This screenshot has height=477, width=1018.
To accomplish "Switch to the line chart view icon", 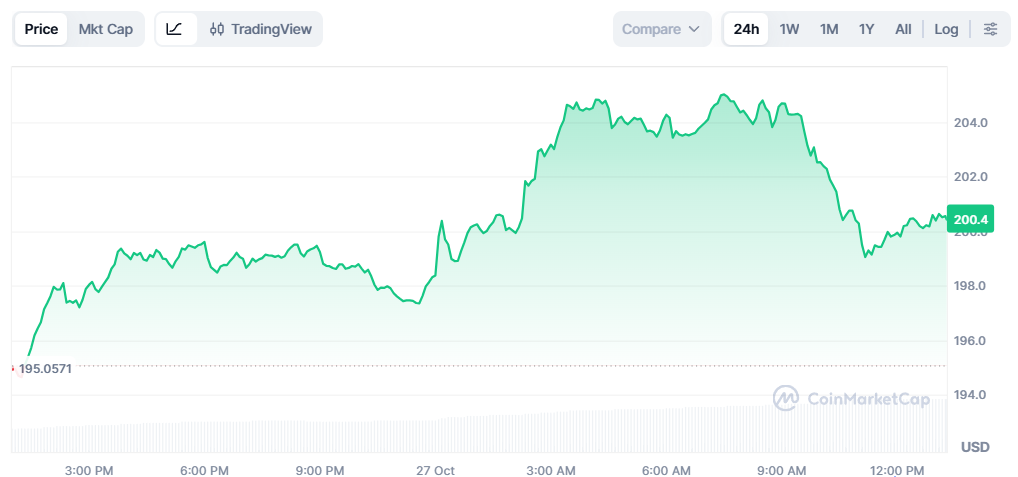I will (174, 29).
